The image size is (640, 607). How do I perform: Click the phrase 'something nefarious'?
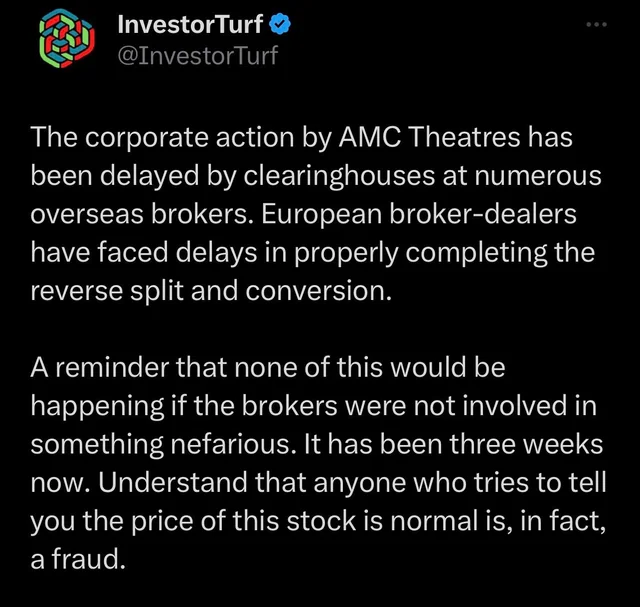[x=160, y=444]
